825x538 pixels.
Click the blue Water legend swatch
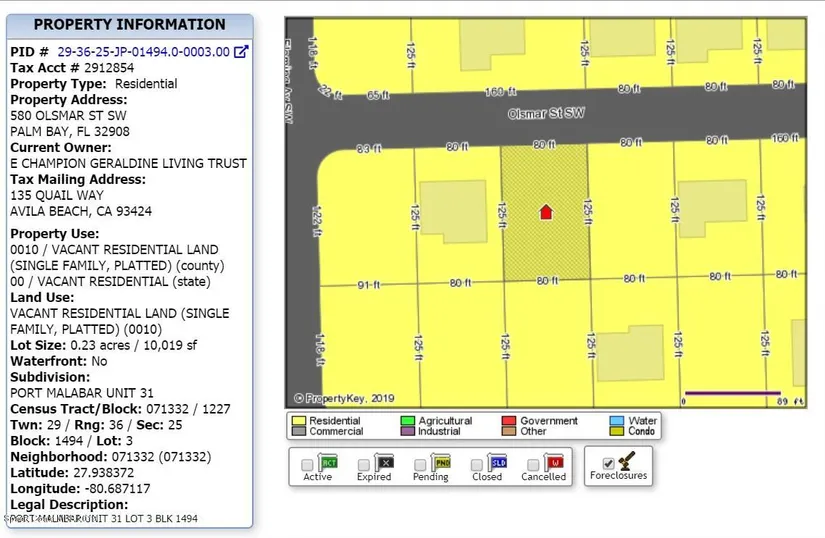tap(616, 421)
